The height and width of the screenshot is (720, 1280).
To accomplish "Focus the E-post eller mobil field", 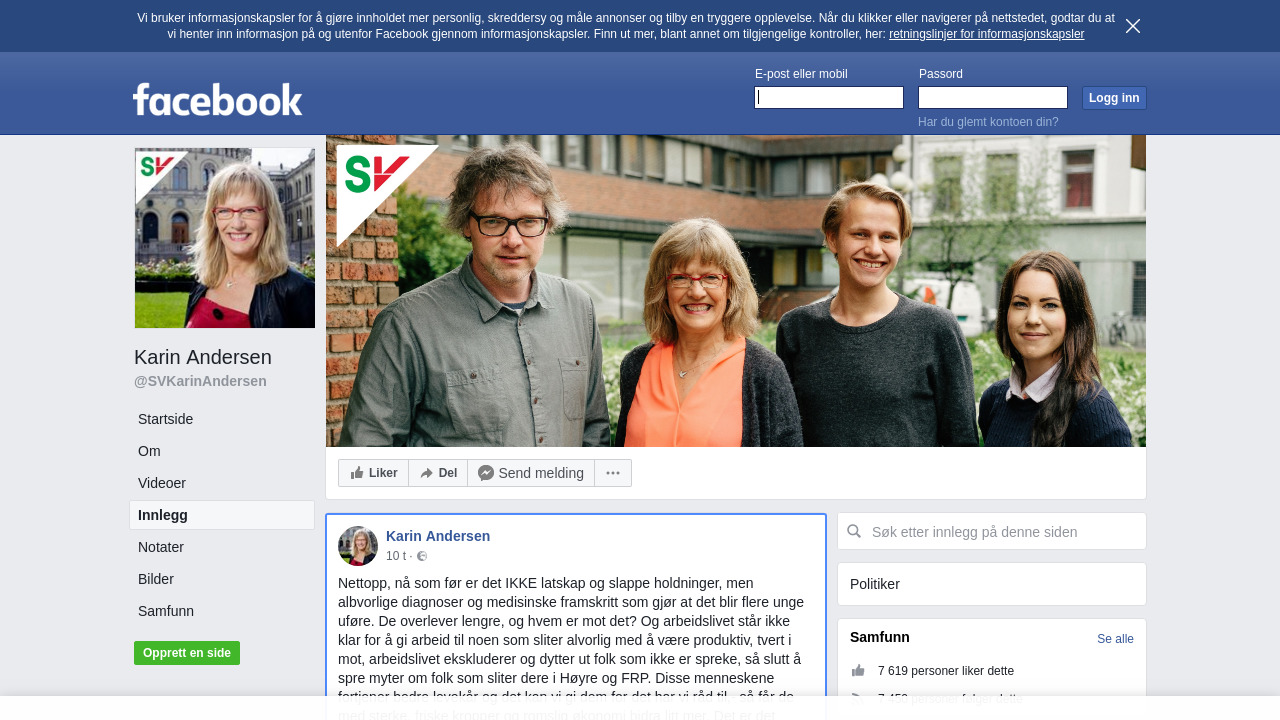I will pyautogui.click(x=829, y=97).
